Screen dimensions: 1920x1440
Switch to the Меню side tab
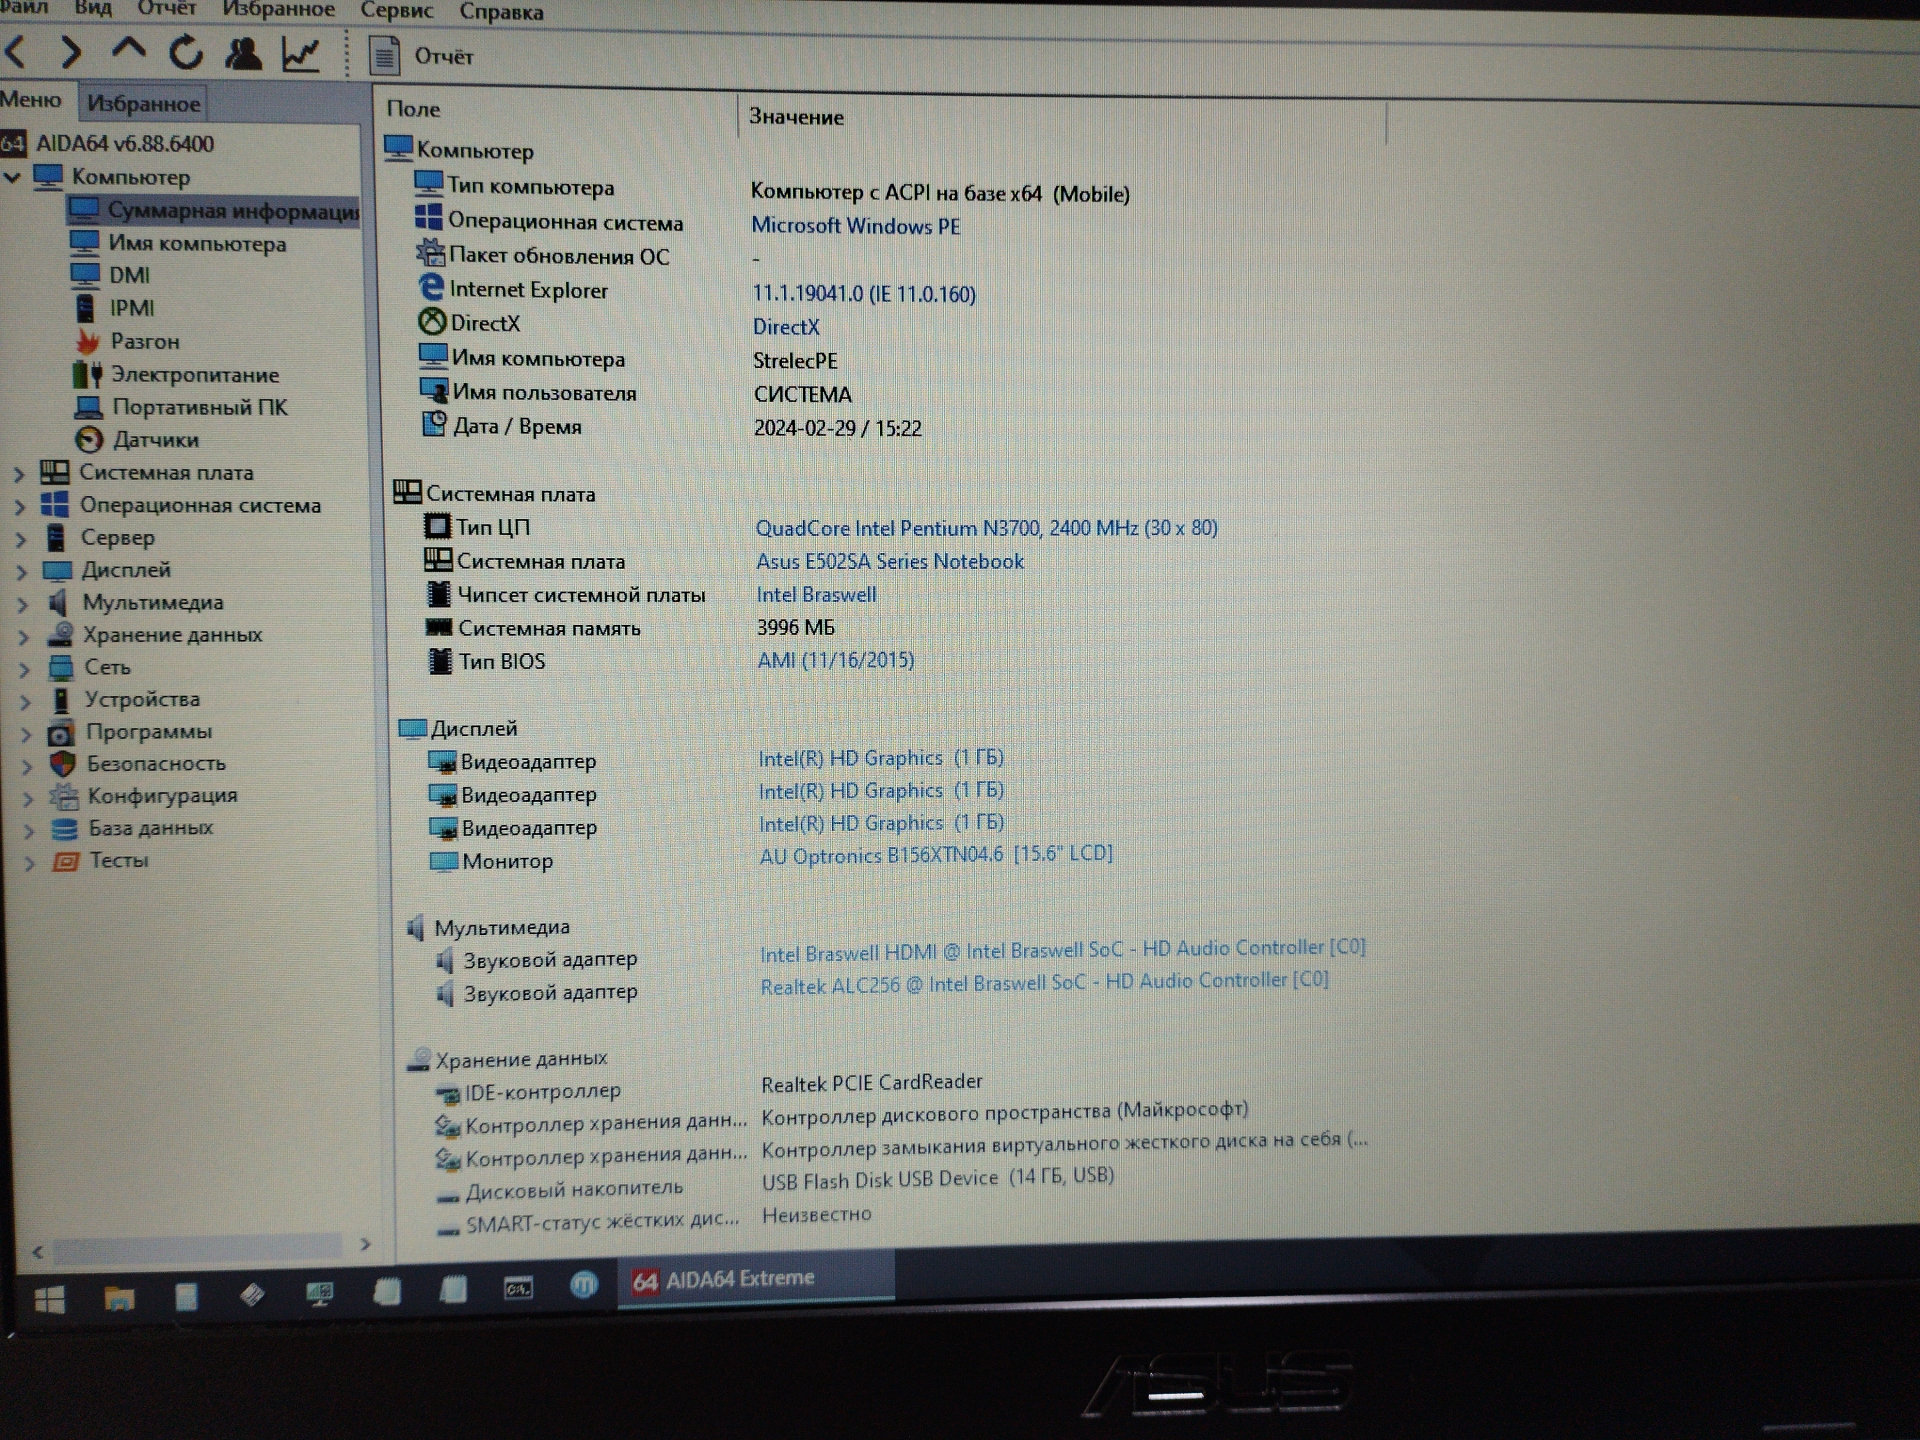click(x=31, y=100)
